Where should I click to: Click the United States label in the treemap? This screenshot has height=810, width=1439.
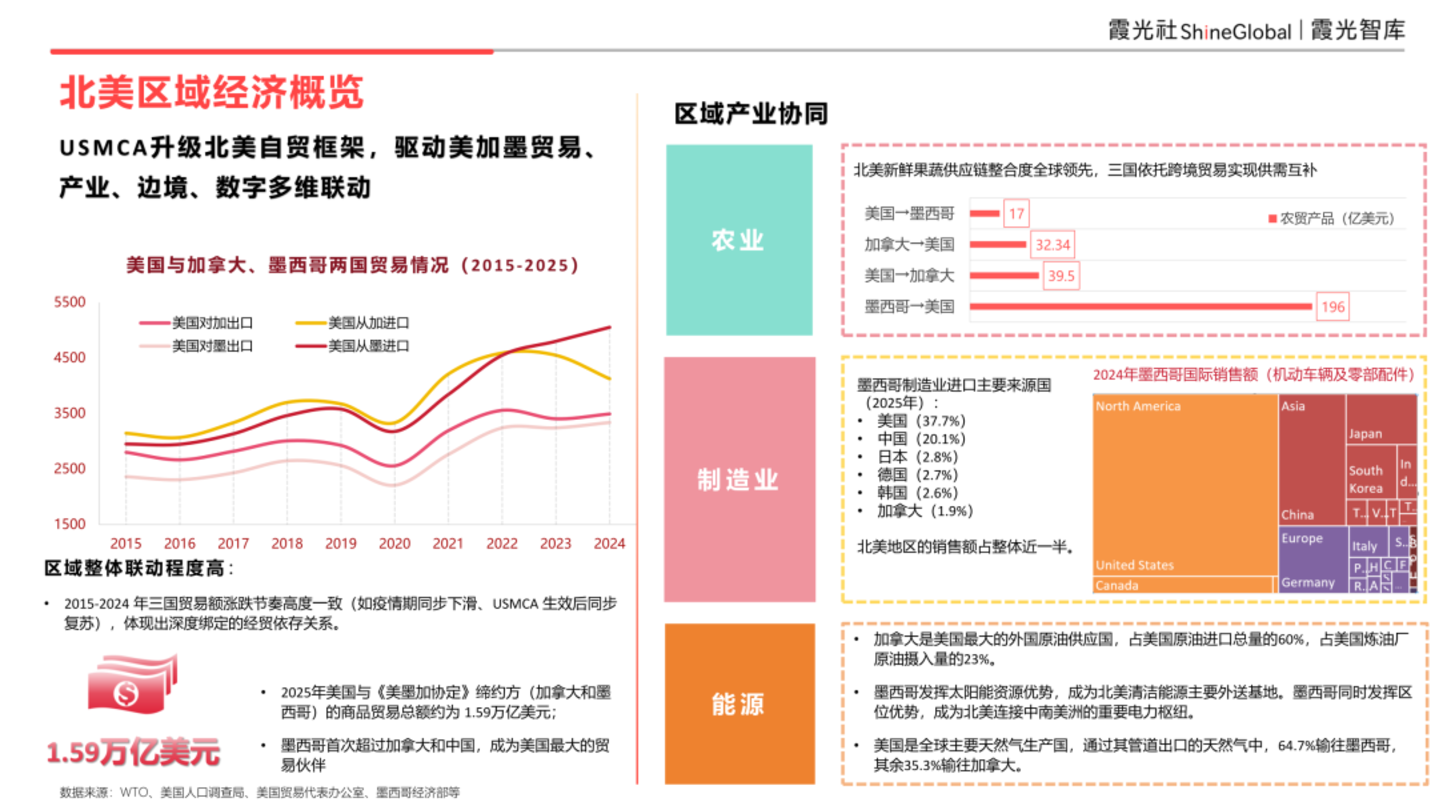1135,565
